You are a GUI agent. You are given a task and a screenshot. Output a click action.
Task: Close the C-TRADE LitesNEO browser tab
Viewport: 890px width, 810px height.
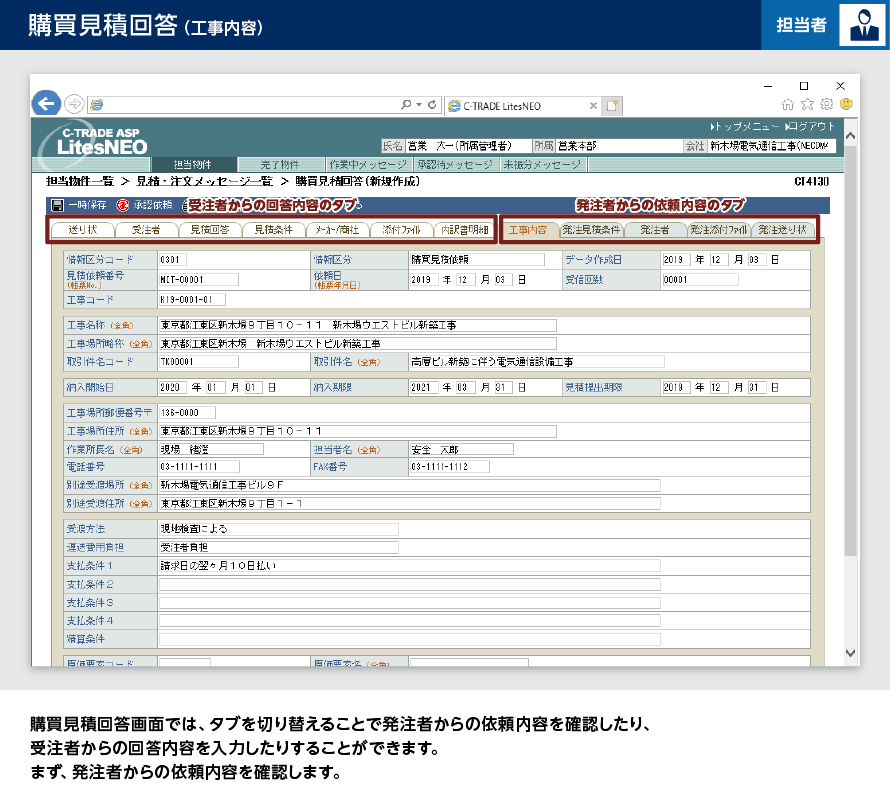593,105
